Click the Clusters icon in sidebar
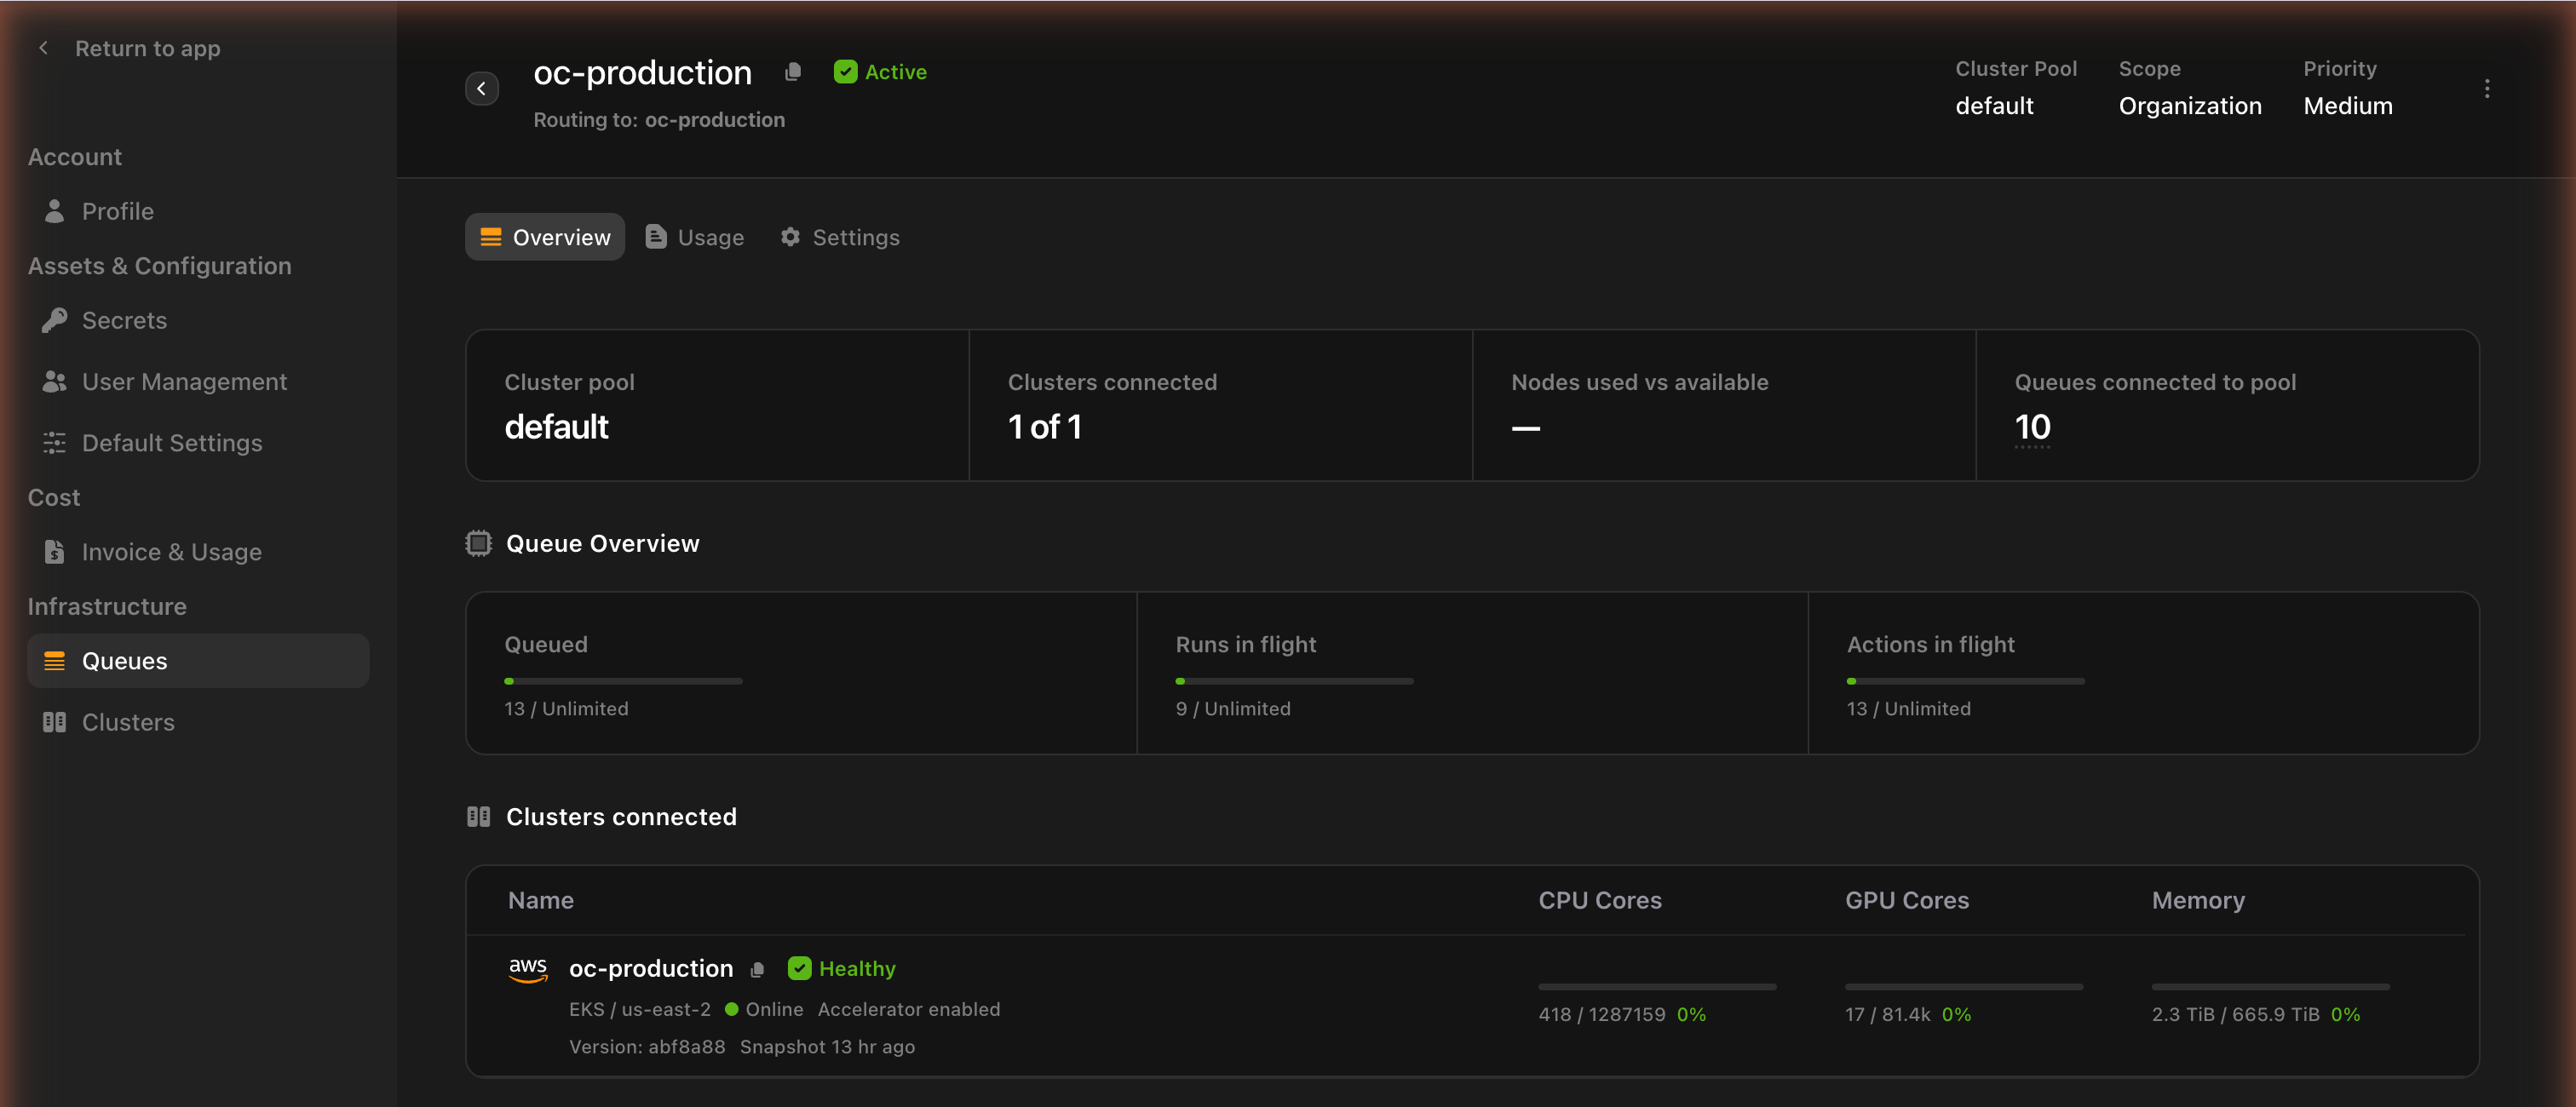 click(55, 721)
